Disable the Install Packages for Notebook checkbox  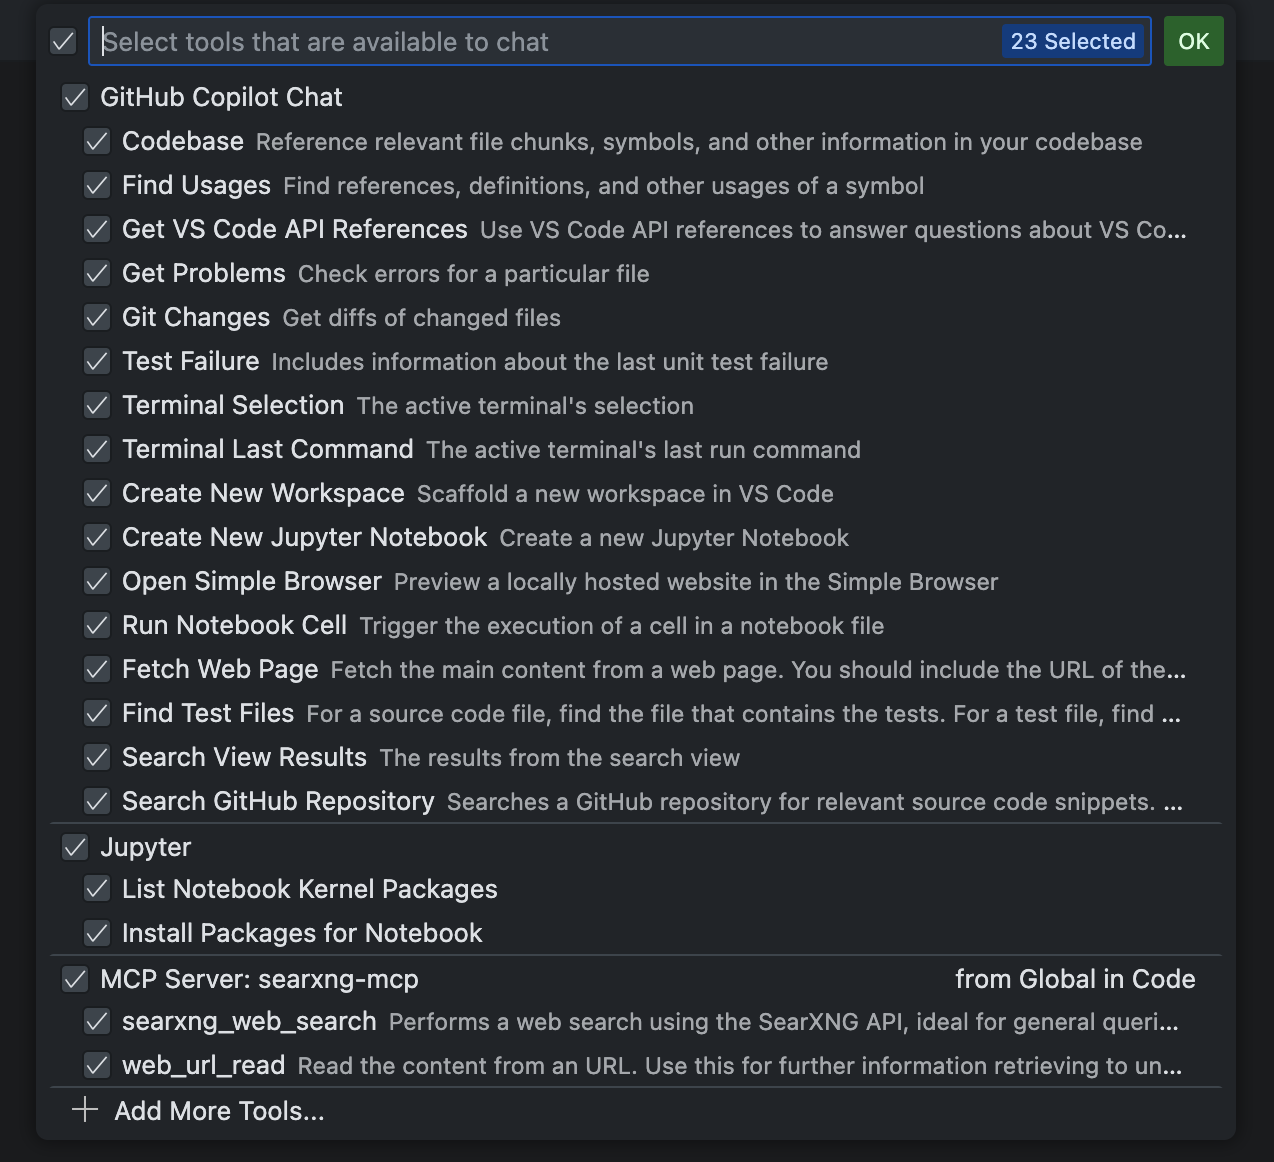coord(97,934)
